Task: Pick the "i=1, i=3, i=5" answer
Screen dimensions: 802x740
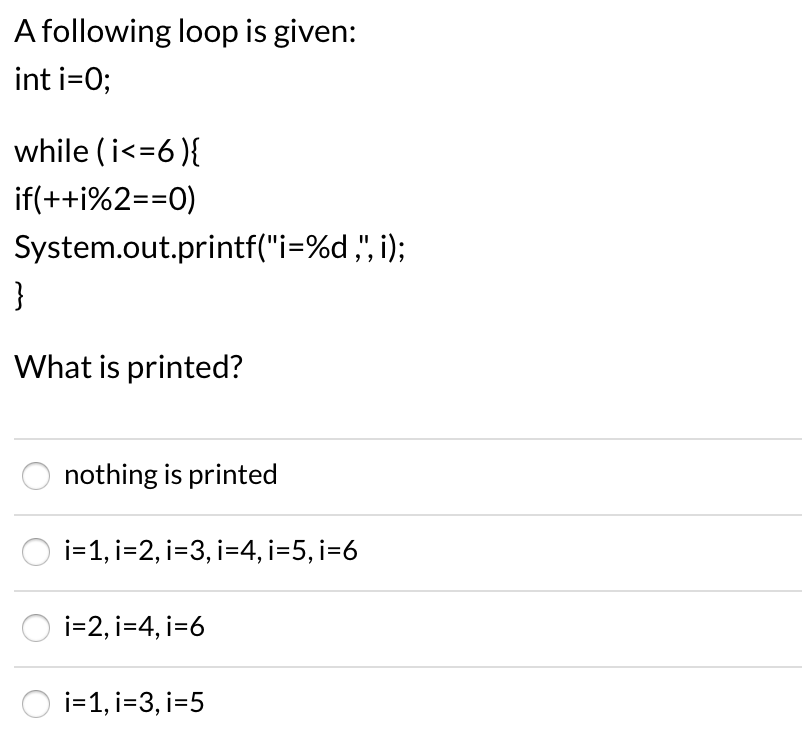Action: 36,704
